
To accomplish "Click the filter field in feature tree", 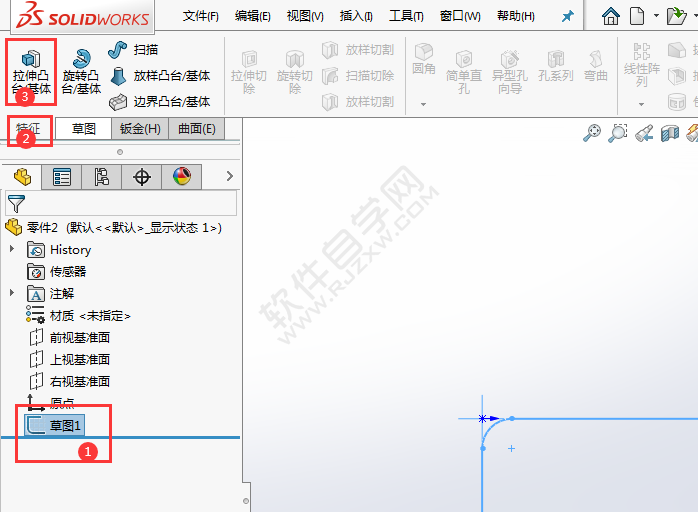I will (x=121, y=203).
